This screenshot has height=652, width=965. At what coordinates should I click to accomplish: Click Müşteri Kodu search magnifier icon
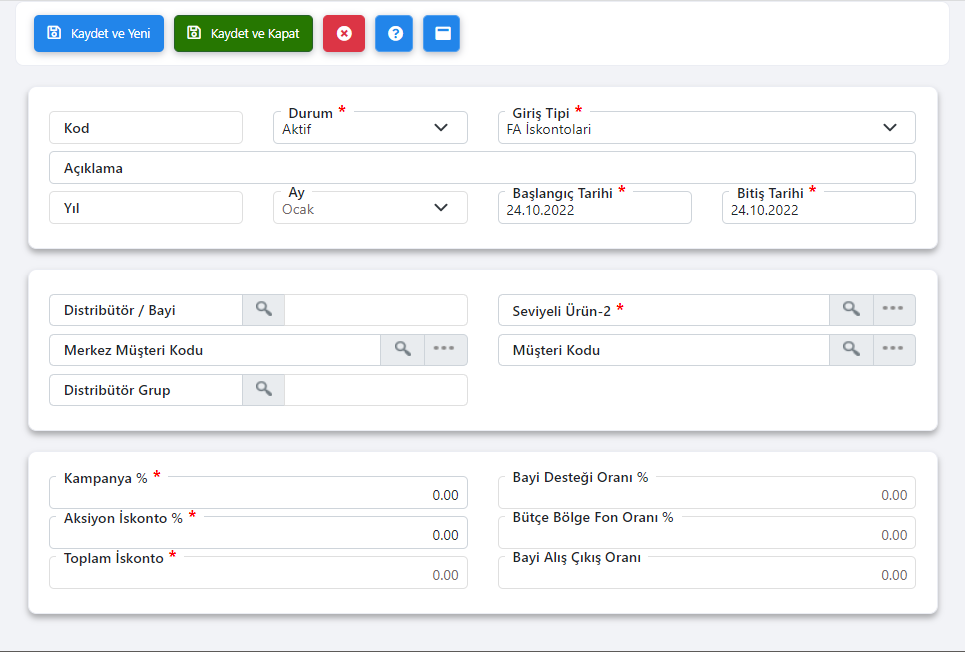coord(851,350)
